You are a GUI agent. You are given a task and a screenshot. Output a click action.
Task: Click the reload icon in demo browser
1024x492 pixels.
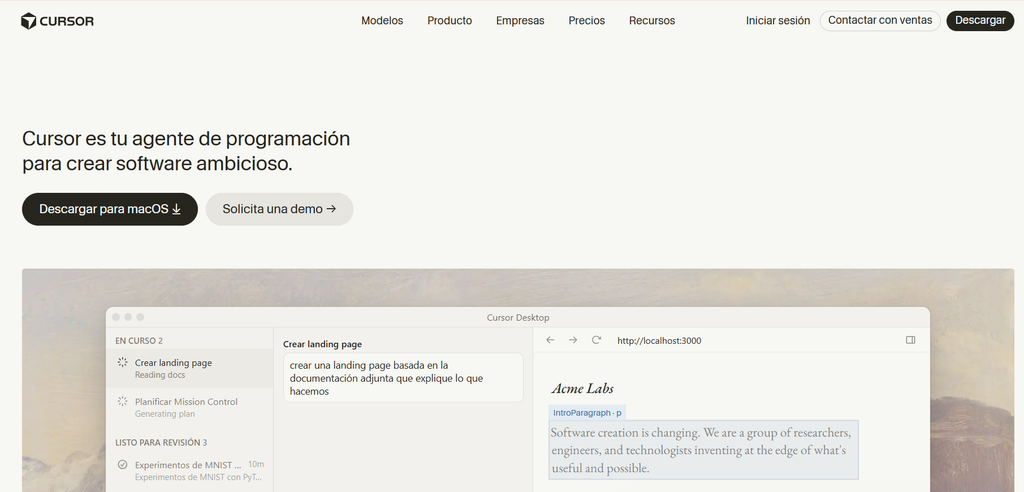pyautogui.click(x=596, y=340)
